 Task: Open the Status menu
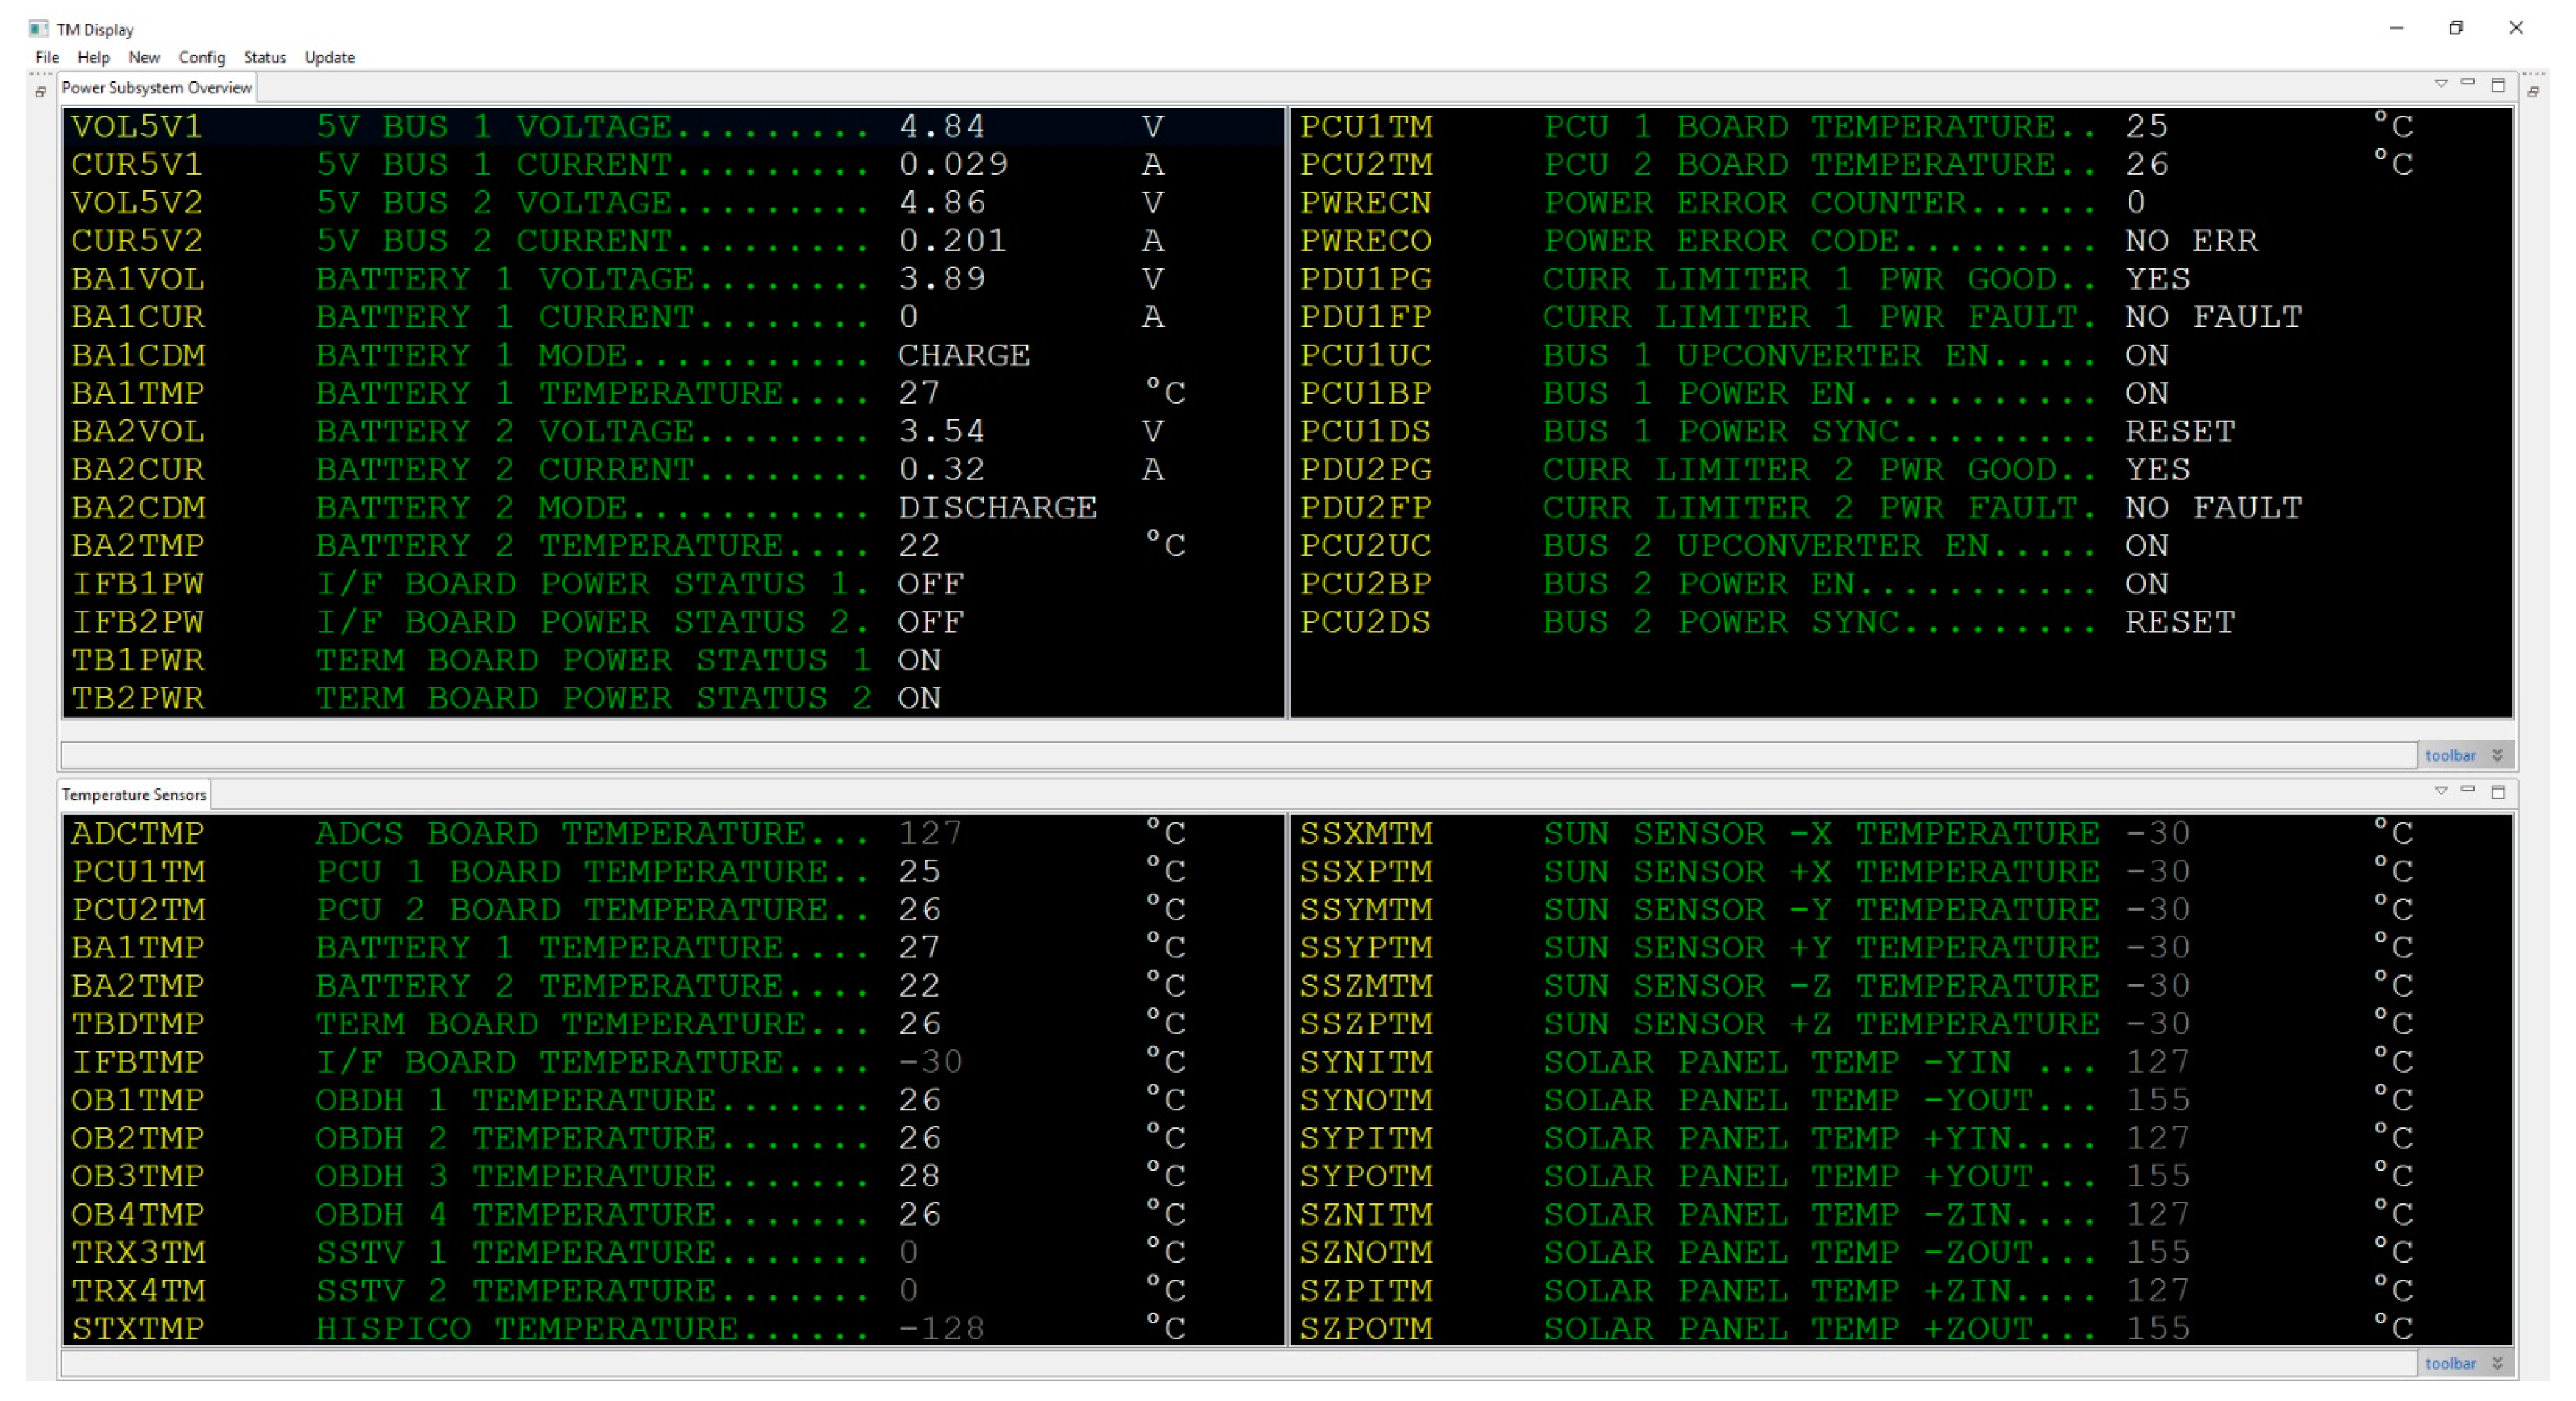click(x=265, y=57)
